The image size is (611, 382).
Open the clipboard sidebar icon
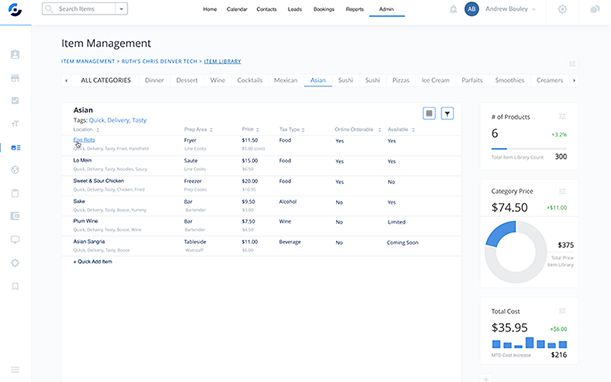click(15, 193)
